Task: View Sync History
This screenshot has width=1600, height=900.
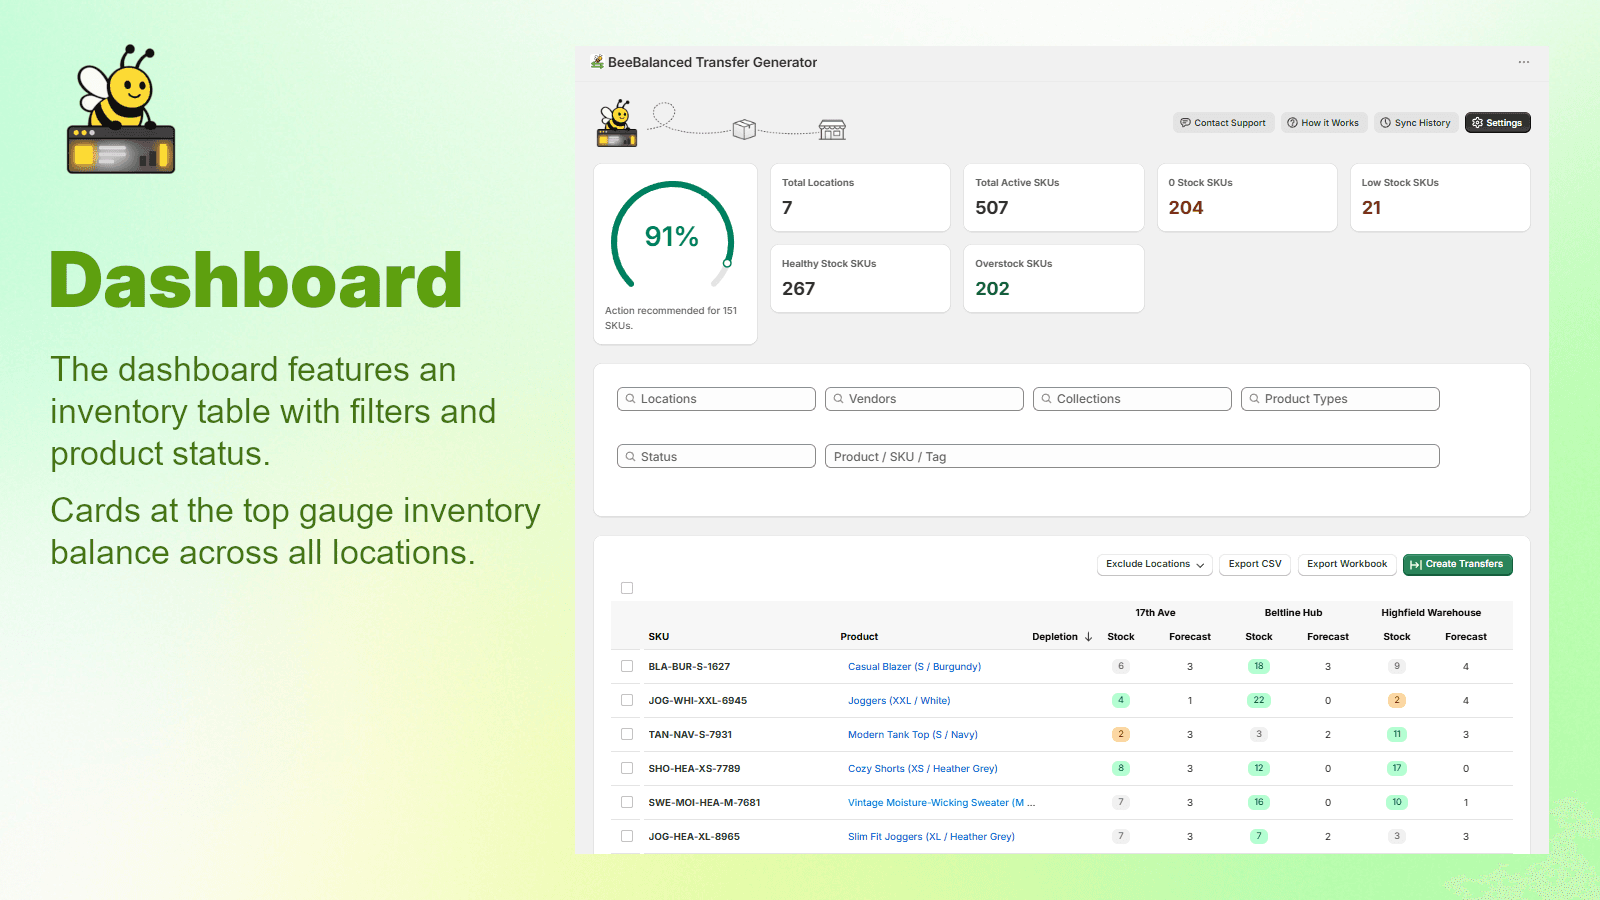Action: click(x=1415, y=123)
